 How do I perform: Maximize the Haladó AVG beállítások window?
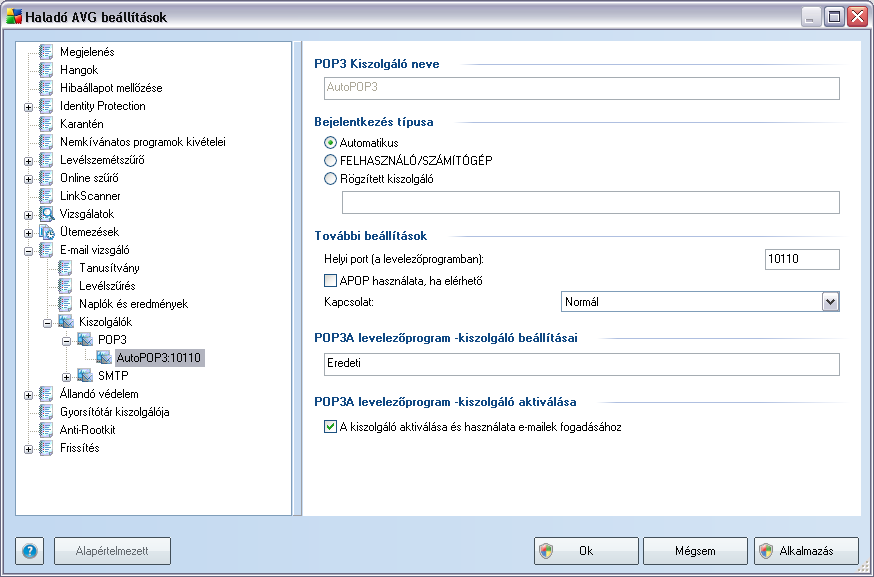click(x=834, y=17)
